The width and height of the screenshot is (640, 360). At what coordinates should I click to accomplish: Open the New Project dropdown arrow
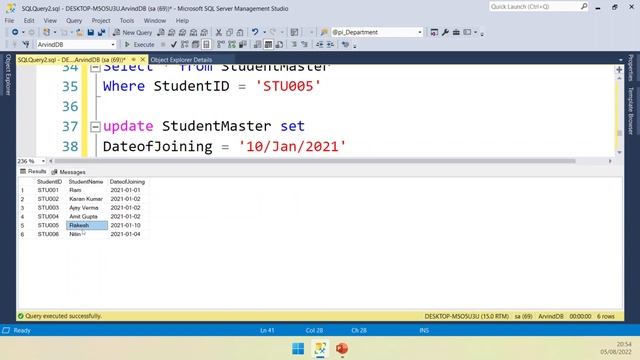(55, 32)
